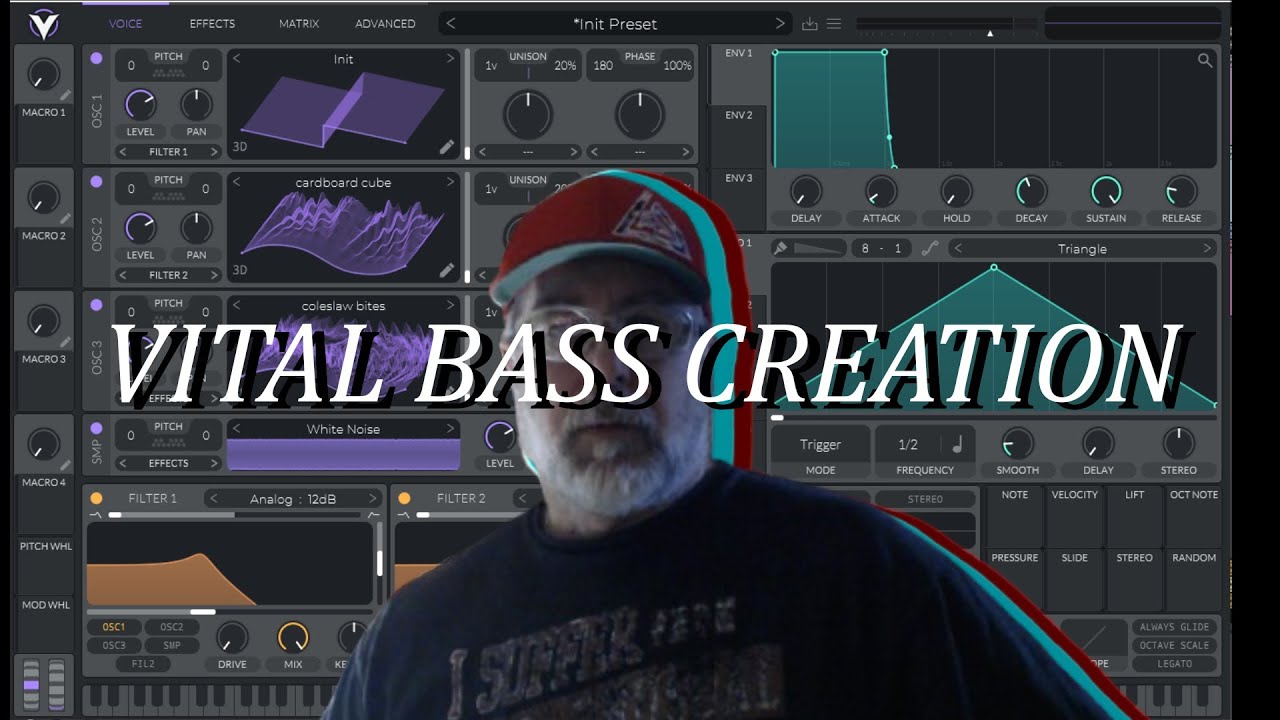Toggle SMP input on Filter 1
The width and height of the screenshot is (1280, 720).
click(172, 645)
